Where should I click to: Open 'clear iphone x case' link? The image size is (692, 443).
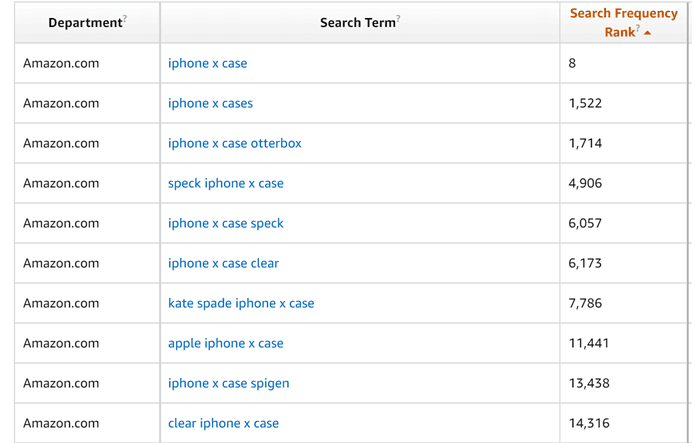(223, 423)
